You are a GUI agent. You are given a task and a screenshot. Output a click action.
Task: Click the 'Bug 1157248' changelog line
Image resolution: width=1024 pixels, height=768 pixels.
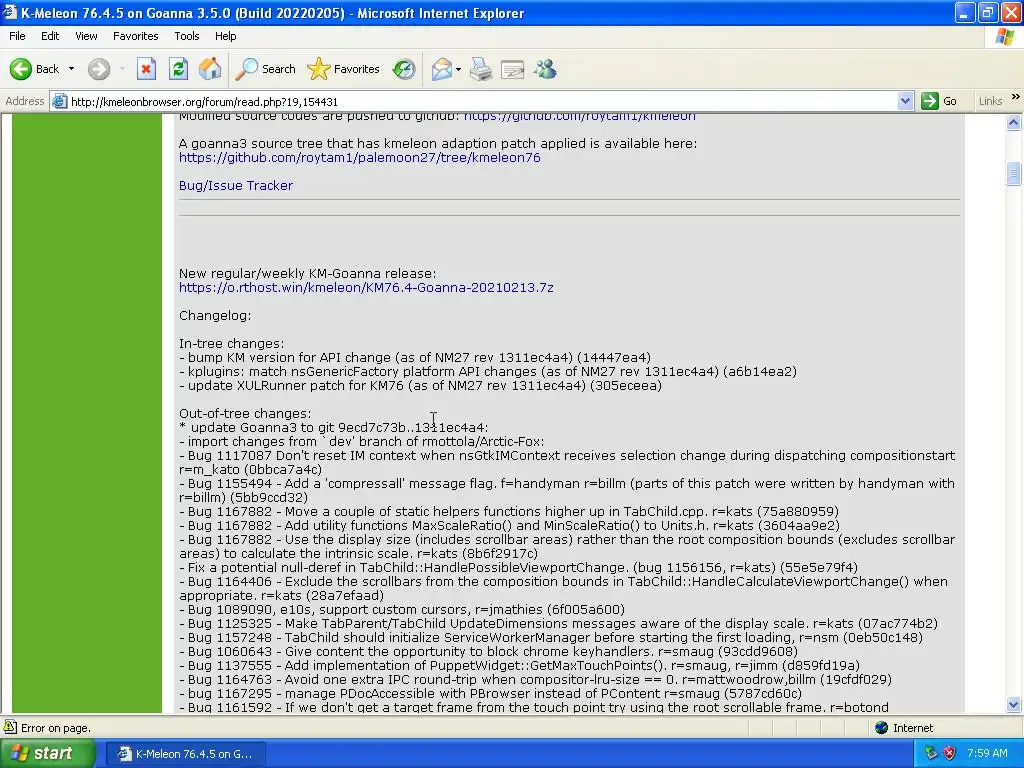[x=551, y=637]
